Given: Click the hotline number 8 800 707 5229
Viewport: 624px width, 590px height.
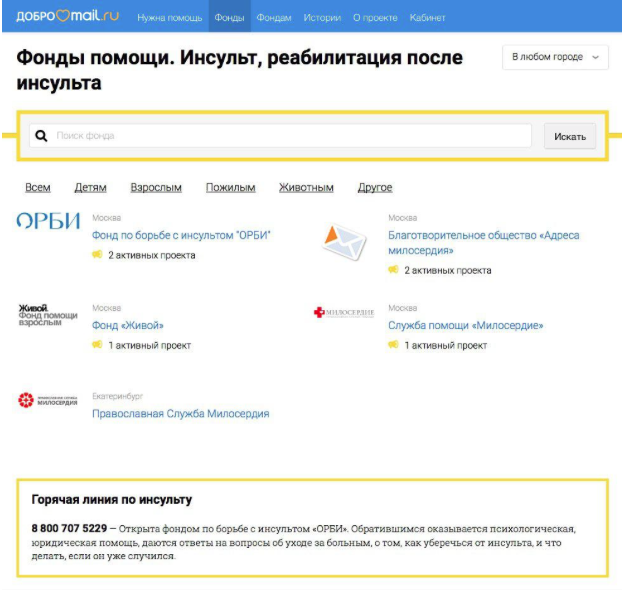Looking at the screenshot, I should [69, 528].
